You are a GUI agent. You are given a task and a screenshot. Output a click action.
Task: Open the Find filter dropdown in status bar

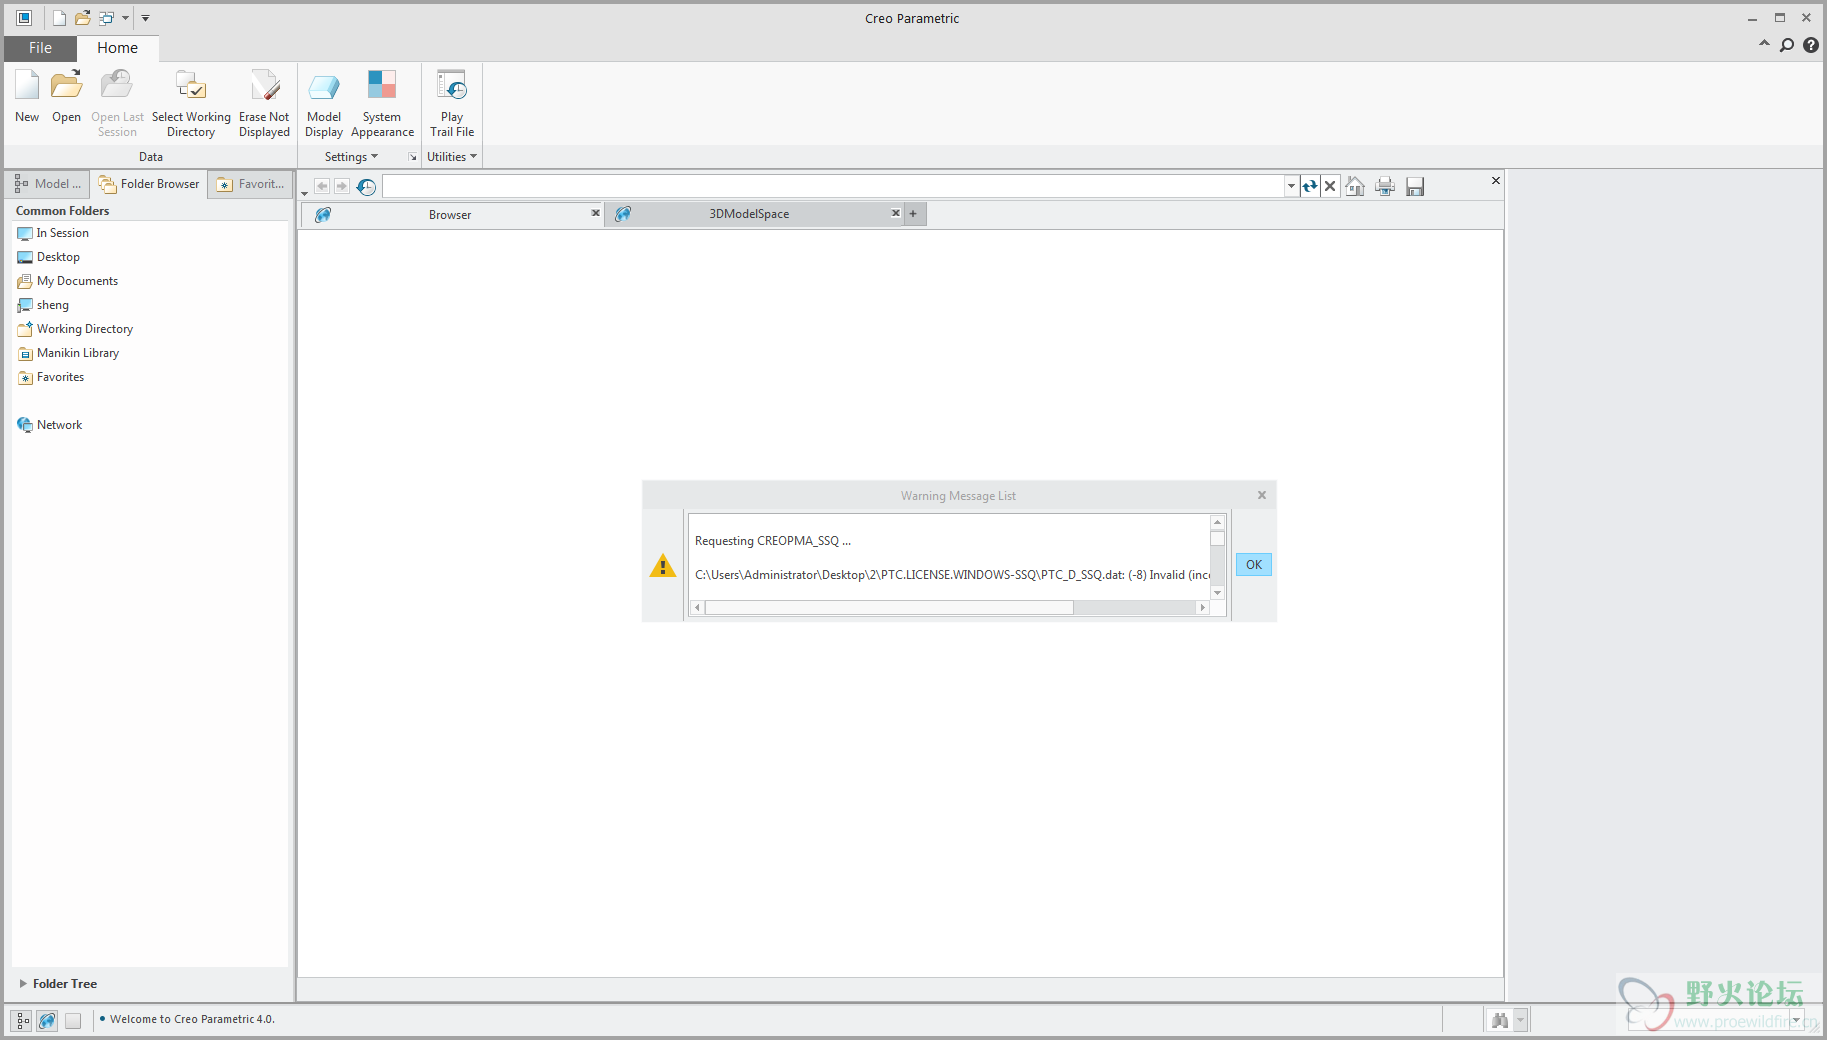[1521, 1020]
